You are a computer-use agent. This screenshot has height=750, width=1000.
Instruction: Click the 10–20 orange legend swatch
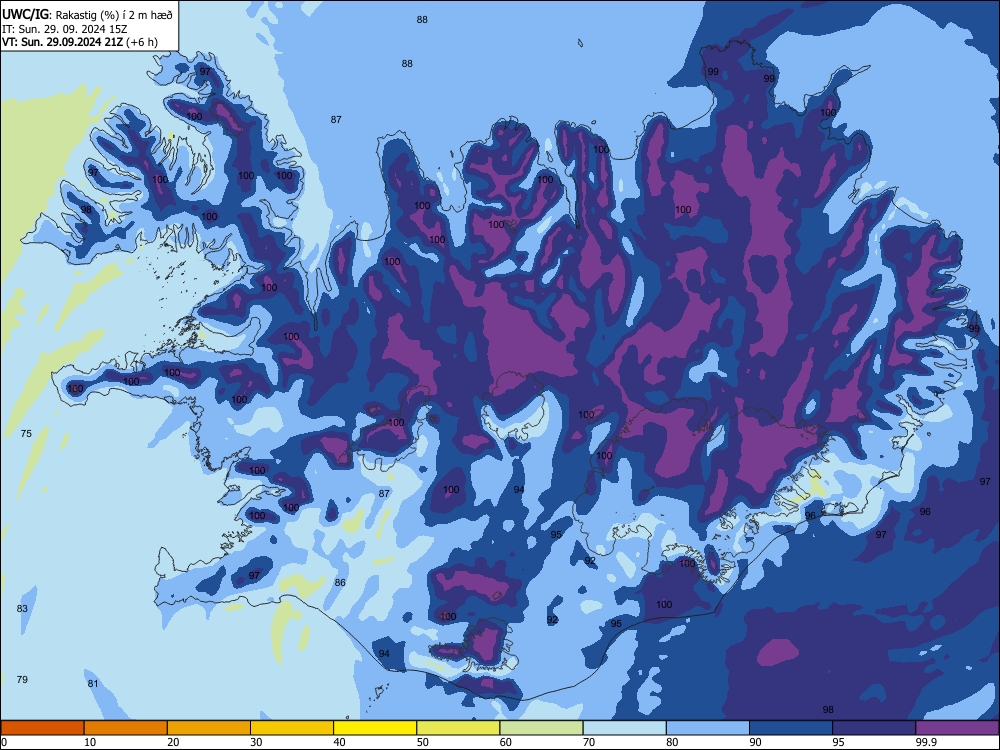click(126, 728)
